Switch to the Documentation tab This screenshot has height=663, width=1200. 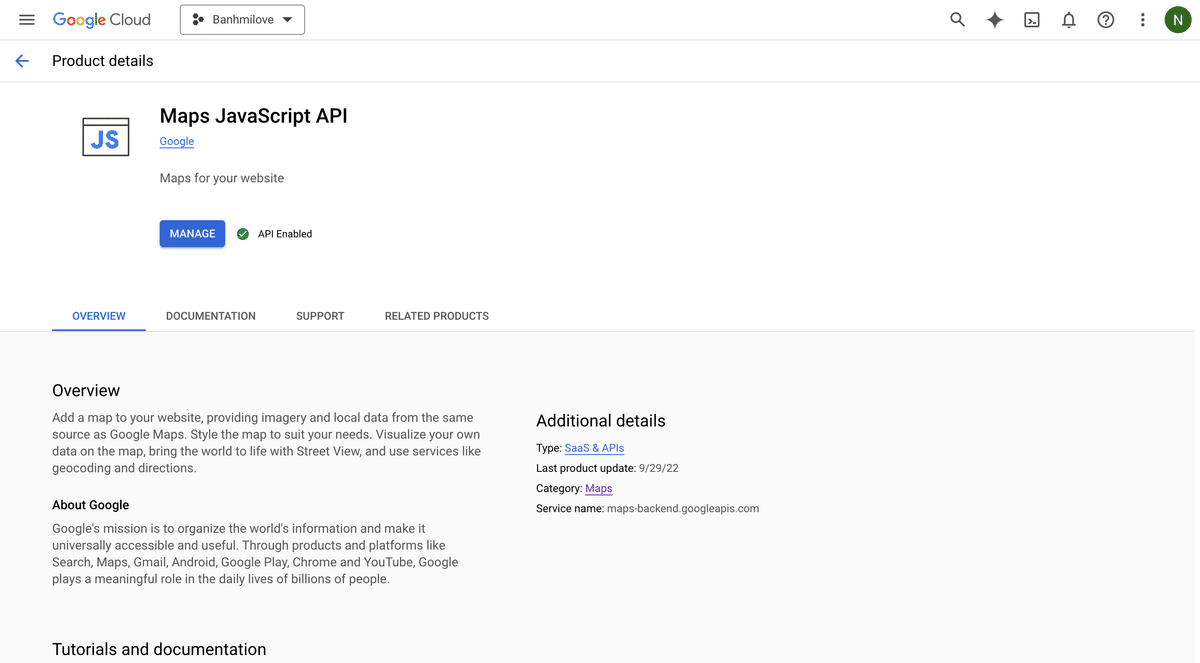click(x=211, y=316)
